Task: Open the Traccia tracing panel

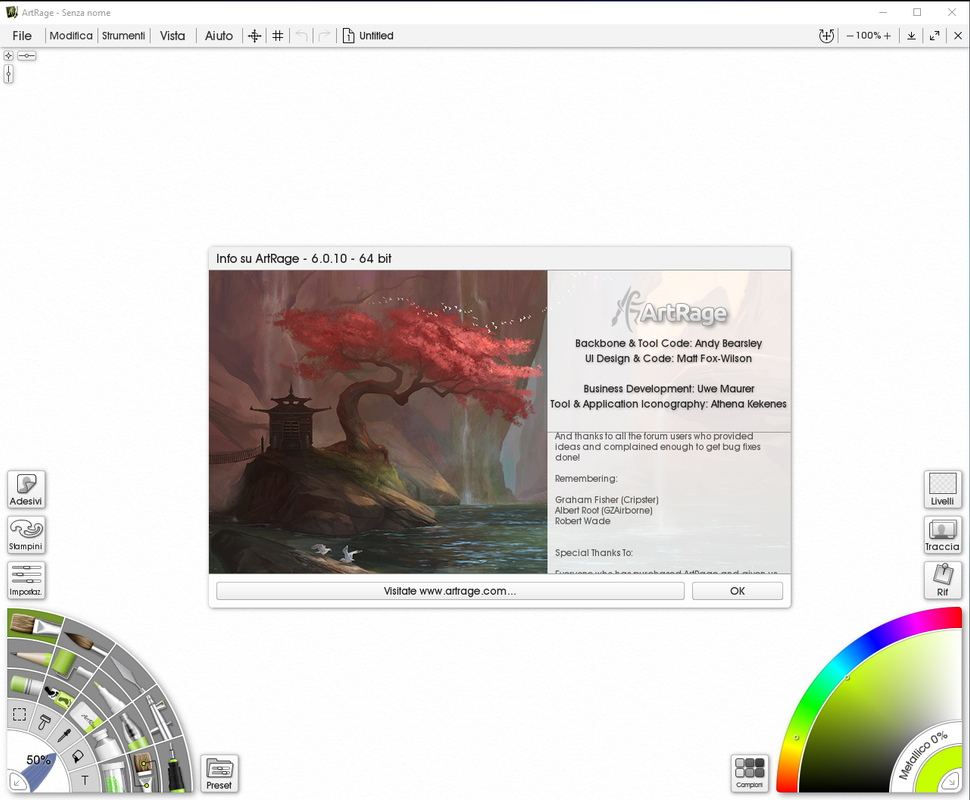Action: tap(942, 535)
